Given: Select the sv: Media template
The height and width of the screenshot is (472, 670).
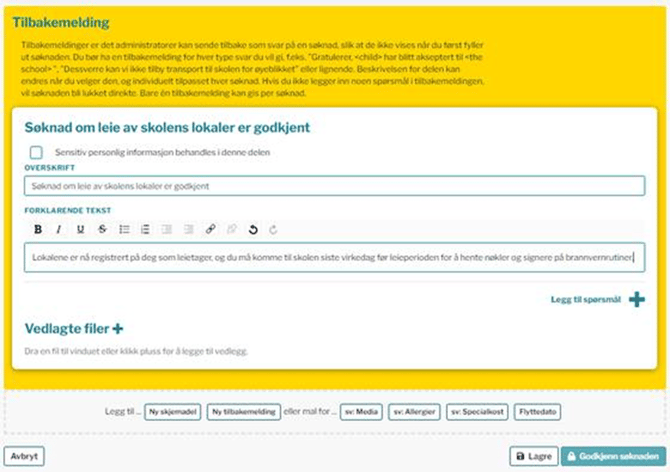Looking at the screenshot, I should (x=361, y=412).
